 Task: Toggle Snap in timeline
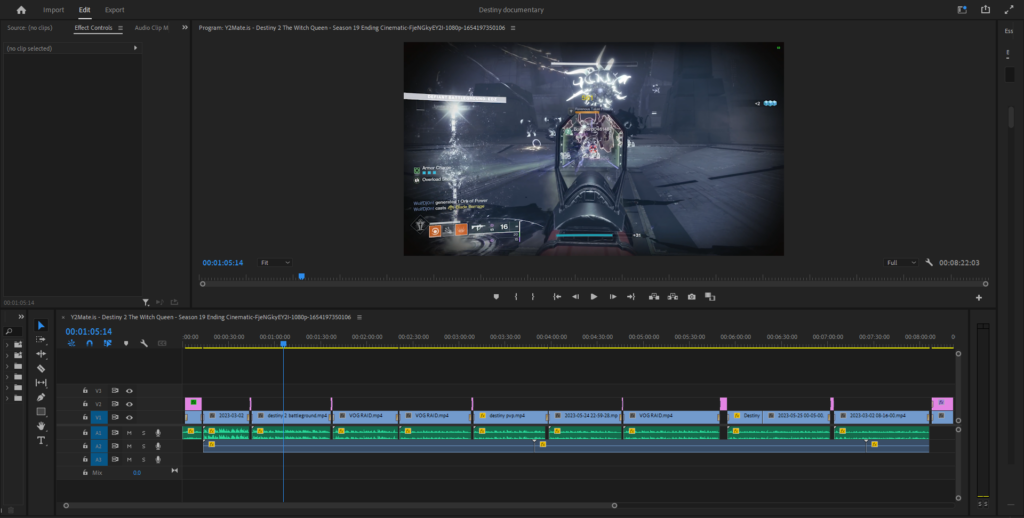tap(89, 343)
